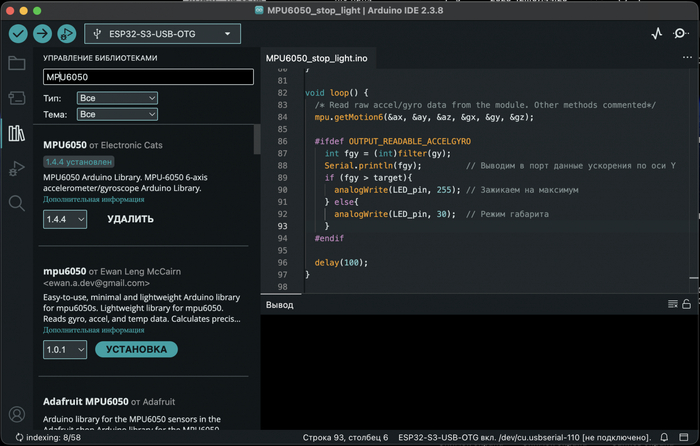This screenshot has height=446, width=700.
Task: Select the Вывод output panel tab
Action: point(279,305)
